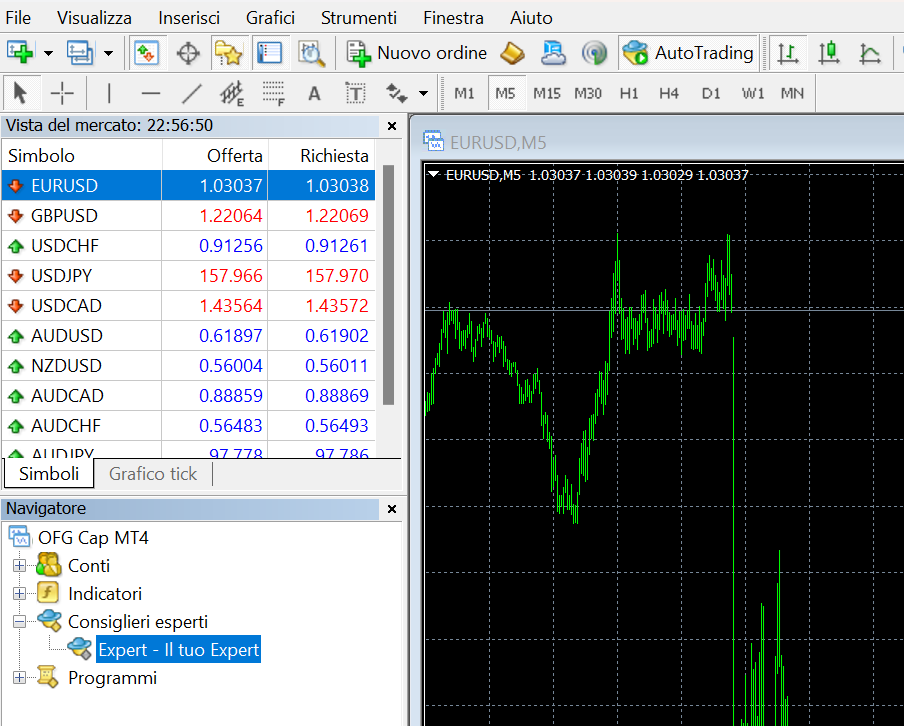The height and width of the screenshot is (726, 904).
Task: Select the M15 timeframe button
Action: 547,94
